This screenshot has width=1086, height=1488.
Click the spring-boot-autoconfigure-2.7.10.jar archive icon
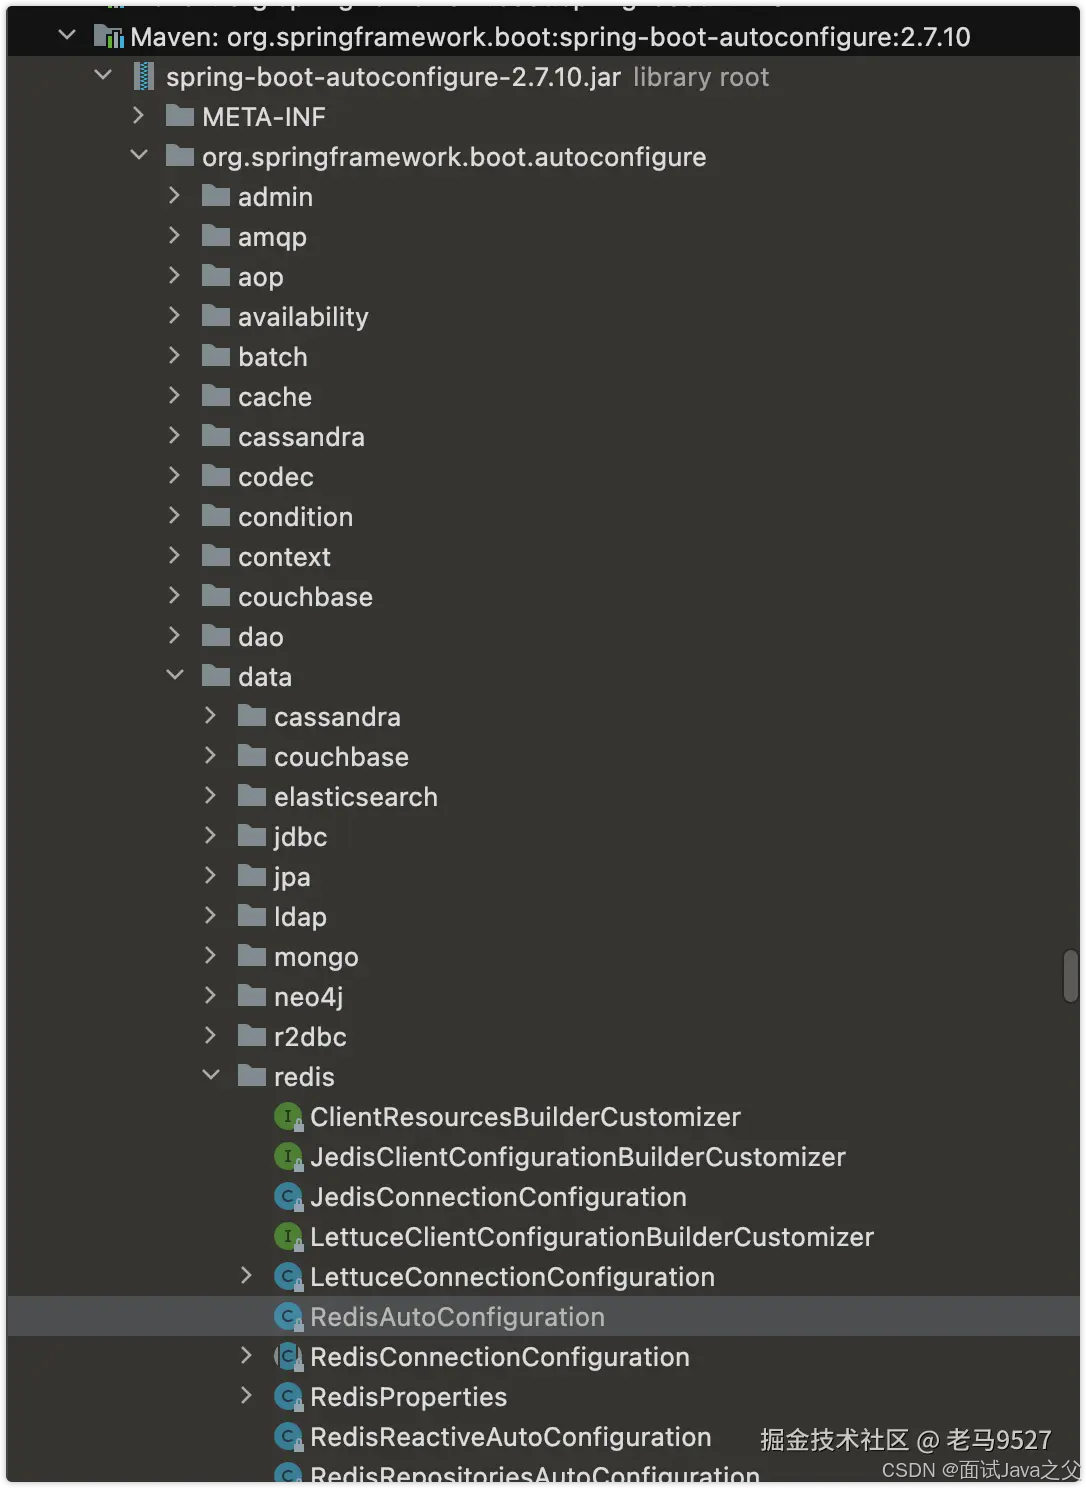pyautogui.click(x=144, y=77)
